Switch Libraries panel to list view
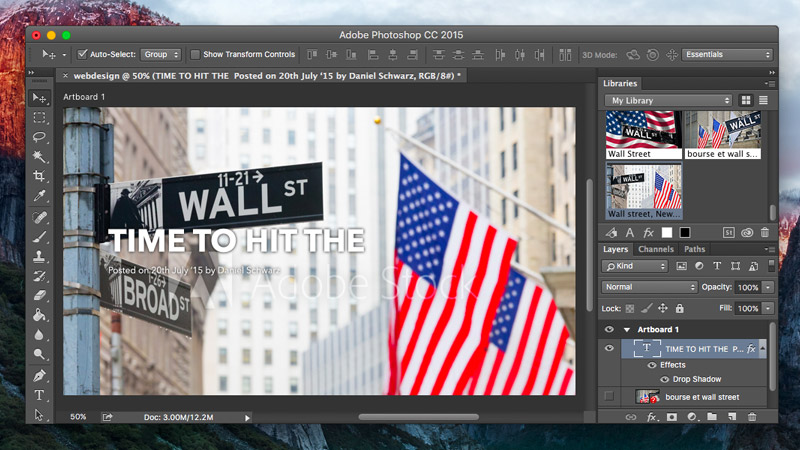800x450 pixels. 763,101
